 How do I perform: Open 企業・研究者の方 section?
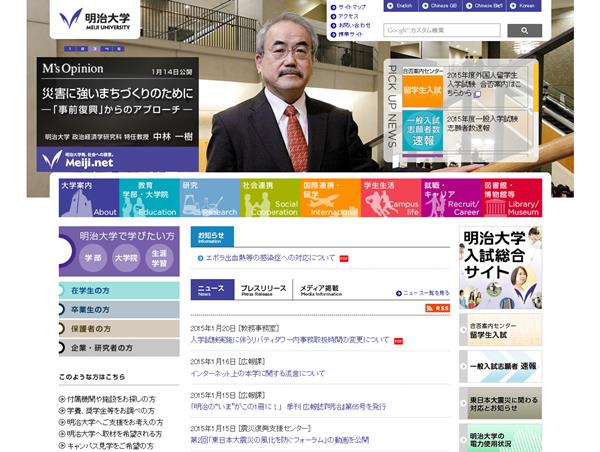pyautogui.click(x=119, y=348)
